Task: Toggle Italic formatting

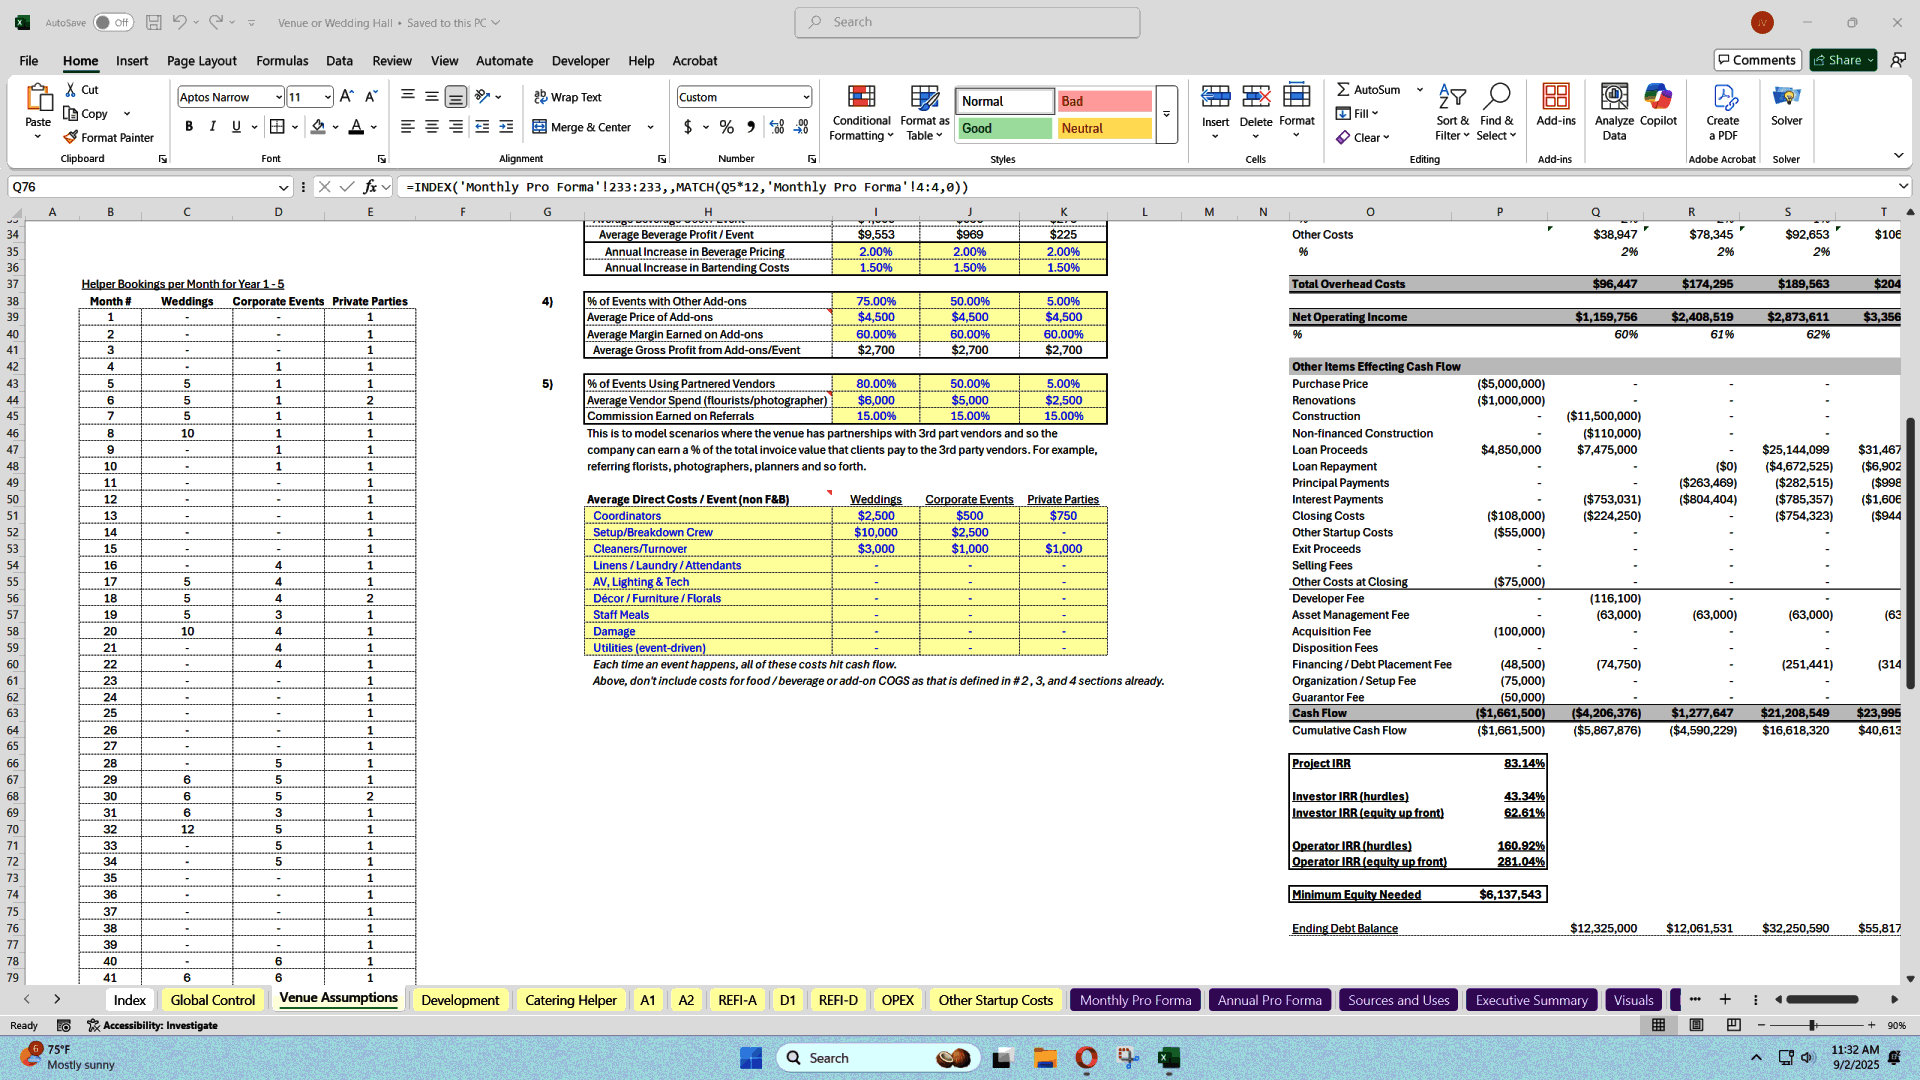Action: click(x=212, y=126)
